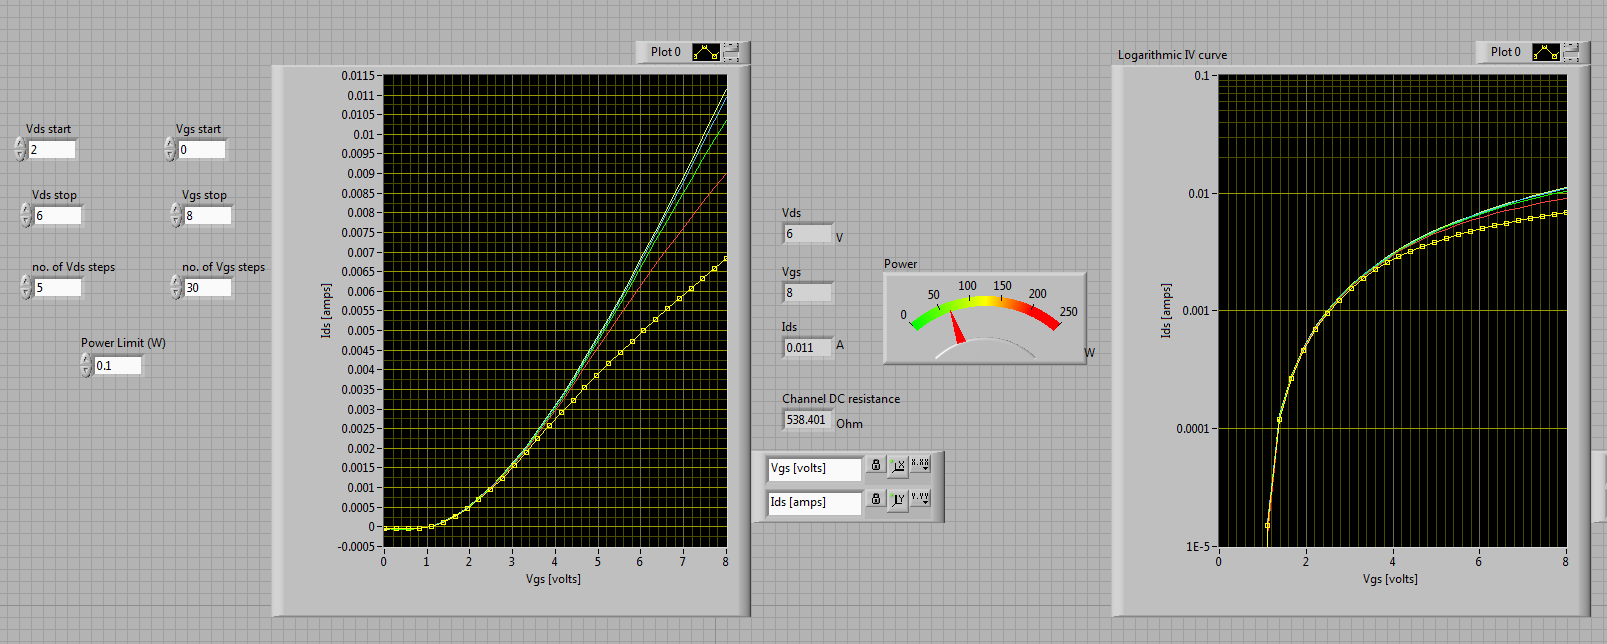Click the Channel DC resistance value 538.401
This screenshot has width=1607, height=644.
coord(808,420)
